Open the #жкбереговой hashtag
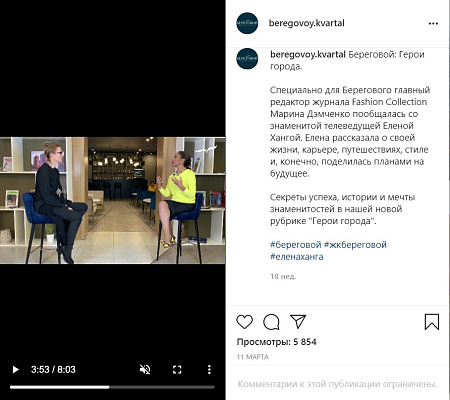The image size is (450, 400). pos(355,245)
